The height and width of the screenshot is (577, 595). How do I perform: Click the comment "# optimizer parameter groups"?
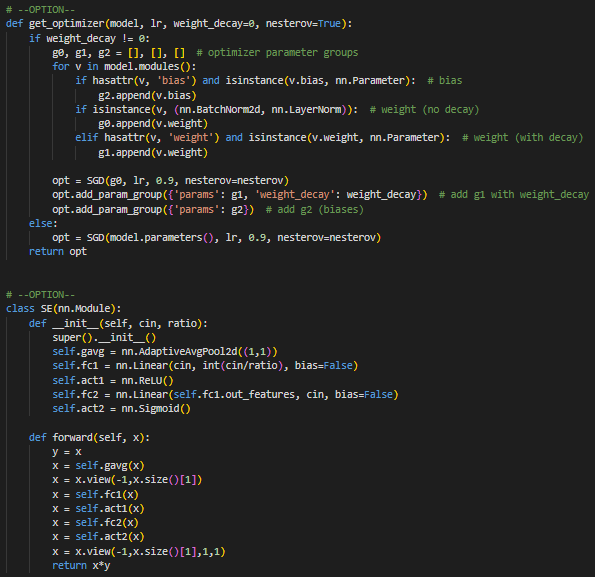coord(277,52)
